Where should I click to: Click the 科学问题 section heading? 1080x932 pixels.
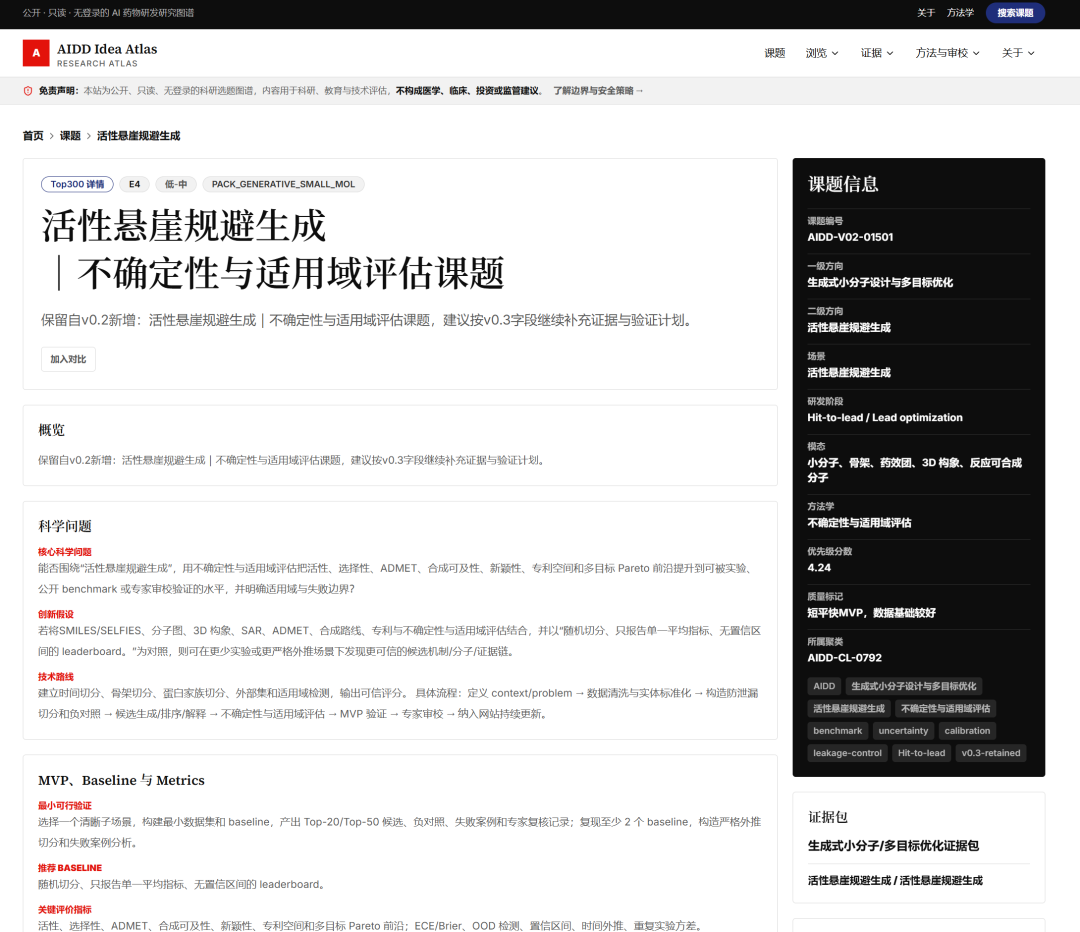tap(65, 526)
